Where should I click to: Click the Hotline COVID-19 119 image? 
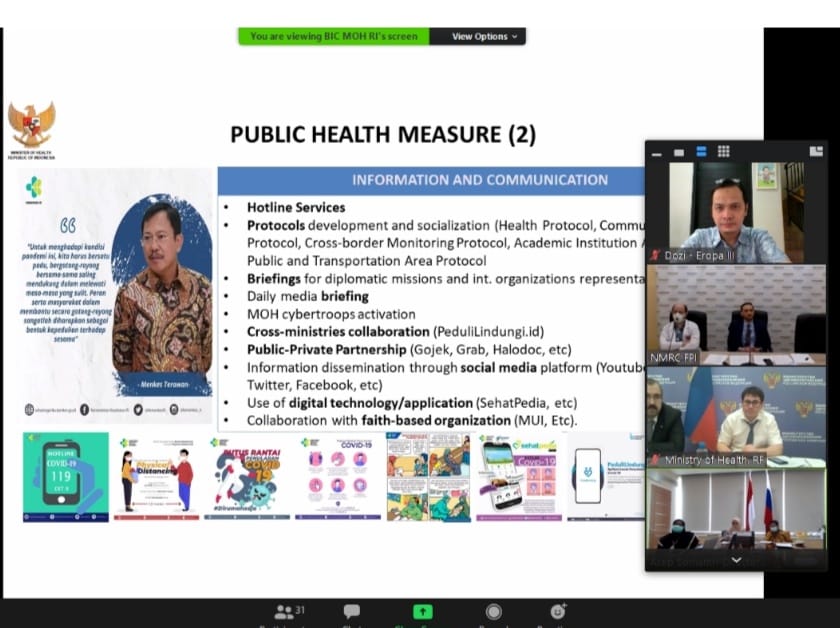(x=65, y=477)
